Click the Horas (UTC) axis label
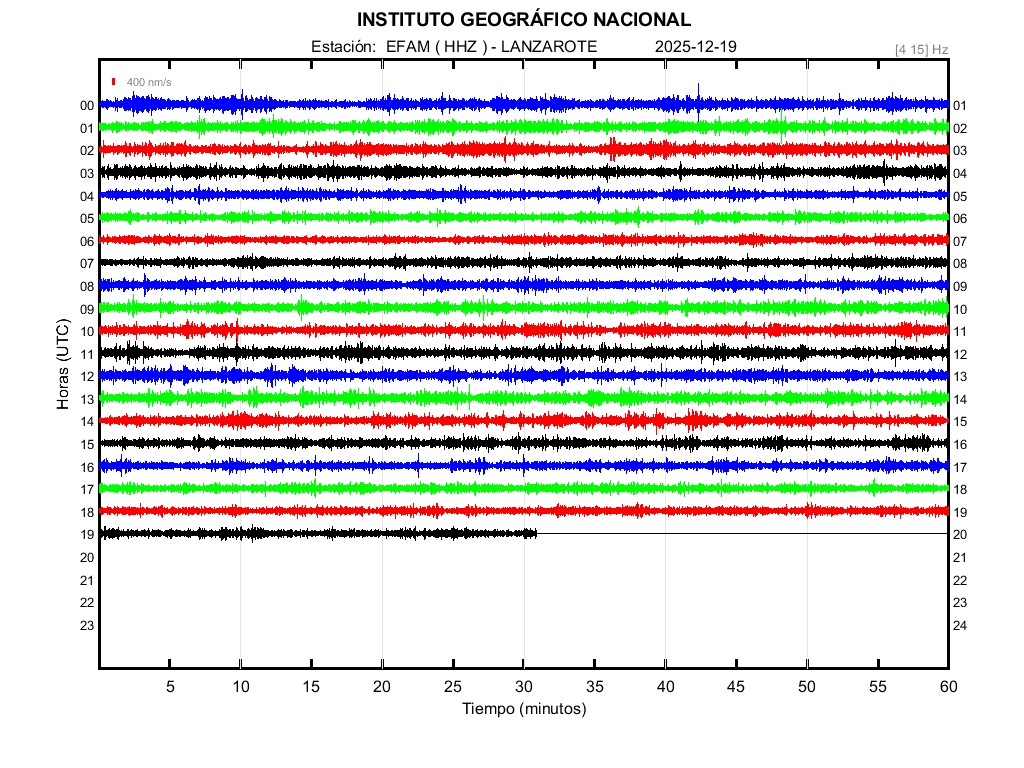1024x768 pixels. click(x=62, y=366)
